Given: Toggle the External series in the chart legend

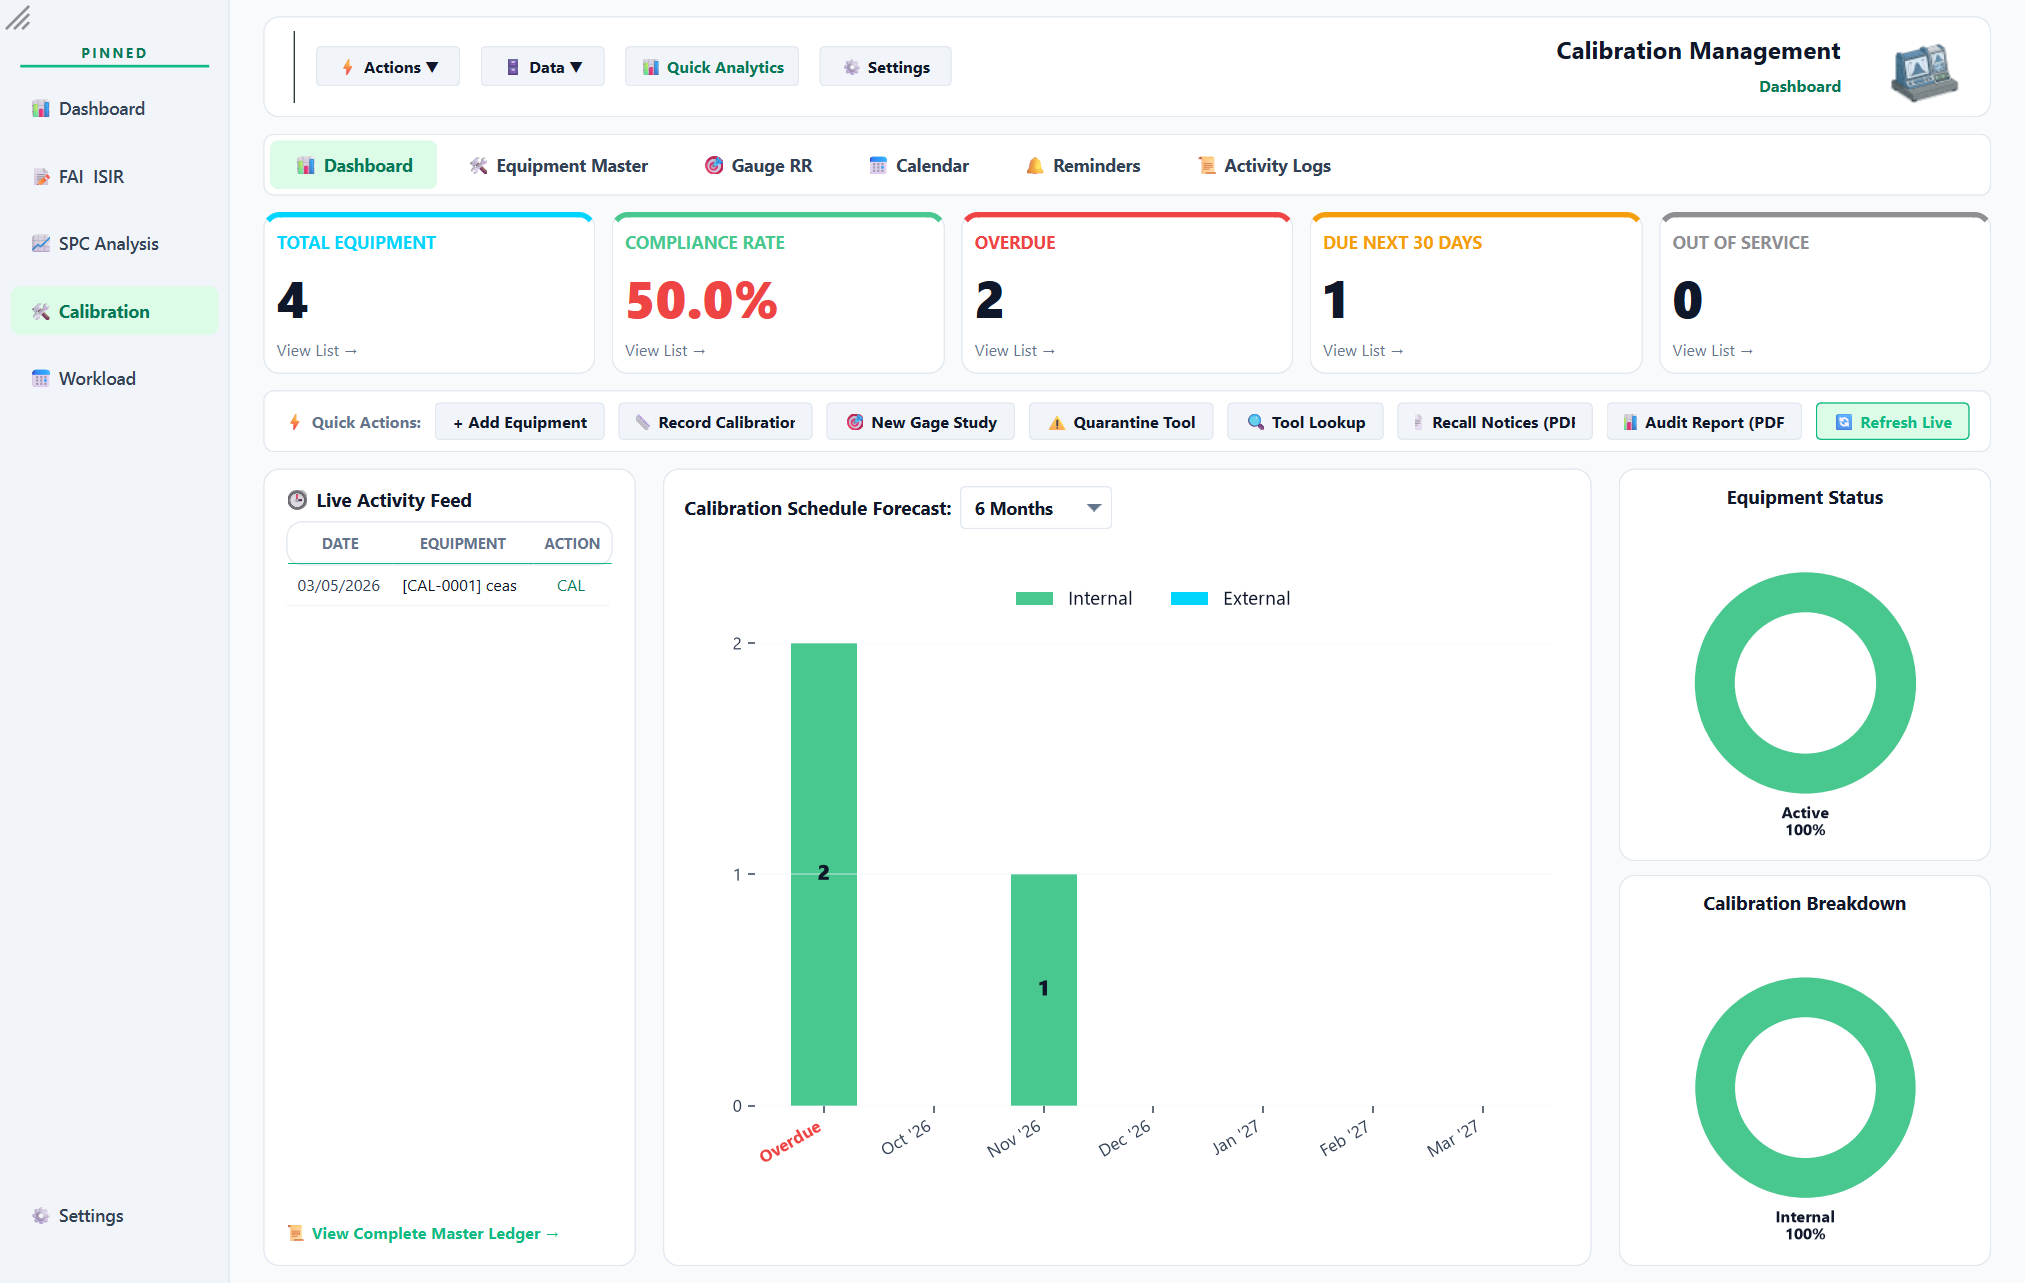Looking at the screenshot, I should 1231,598.
